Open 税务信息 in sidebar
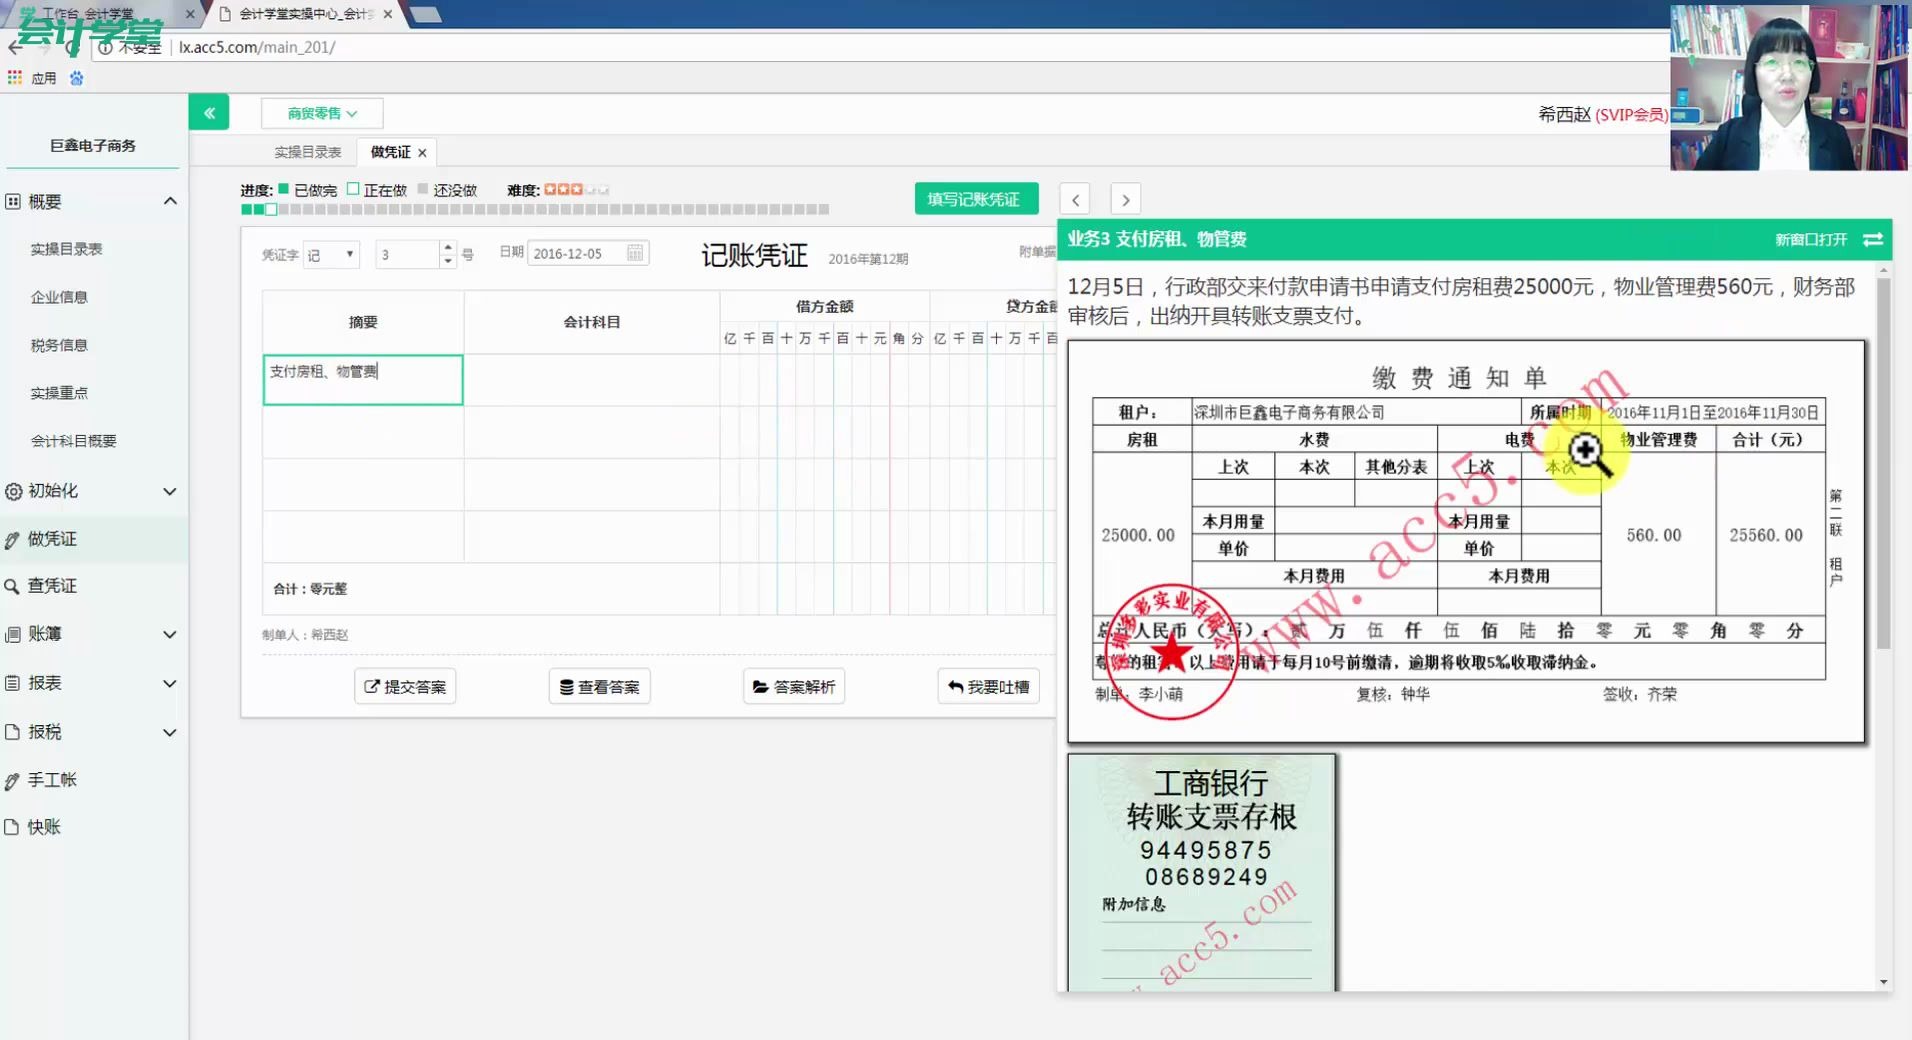This screenshot has width=1912, height=1040. point(59,345)
